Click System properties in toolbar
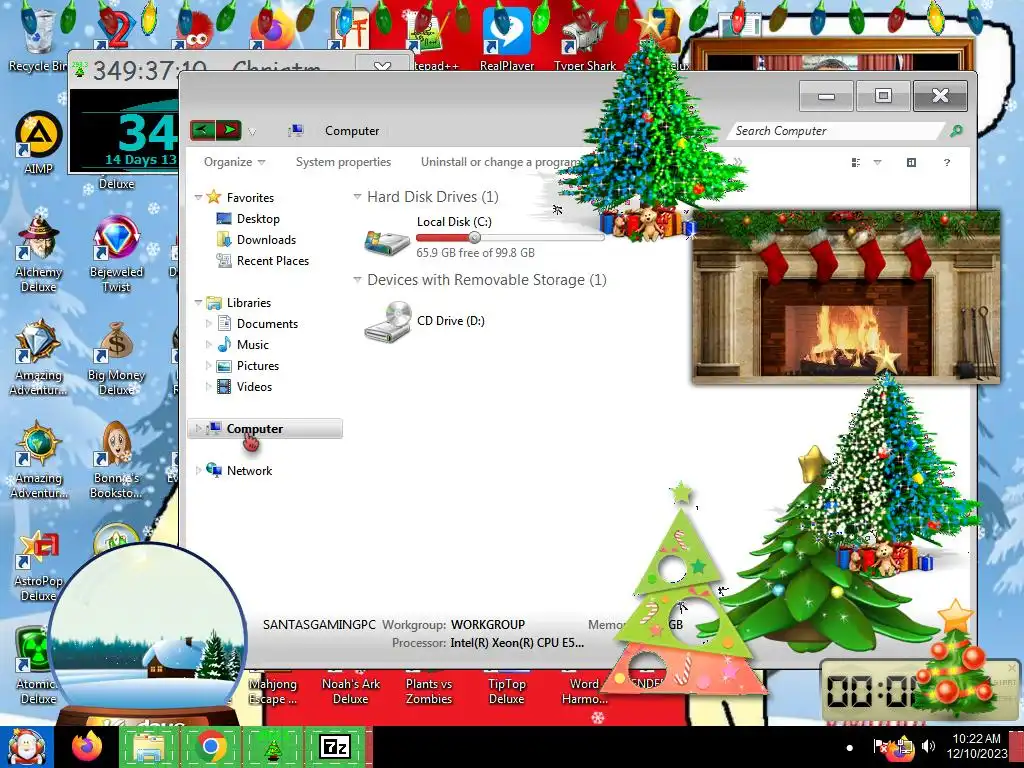This screenshot has width=1024, height=768. point(344,162)
